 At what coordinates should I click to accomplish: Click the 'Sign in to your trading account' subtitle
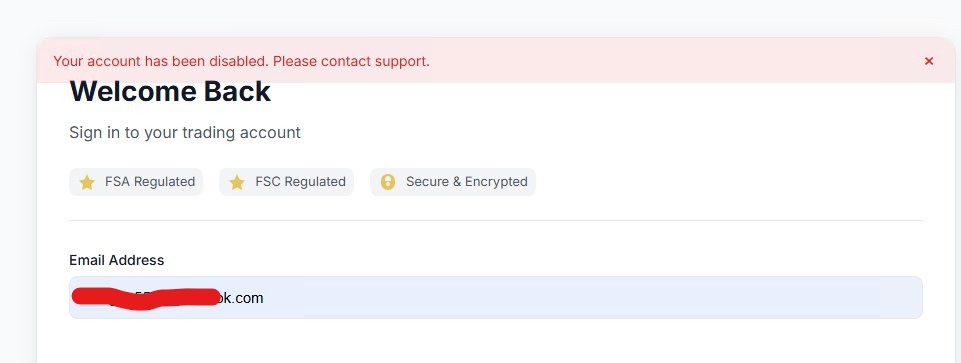pyautogui.click(x=184, y=132)
